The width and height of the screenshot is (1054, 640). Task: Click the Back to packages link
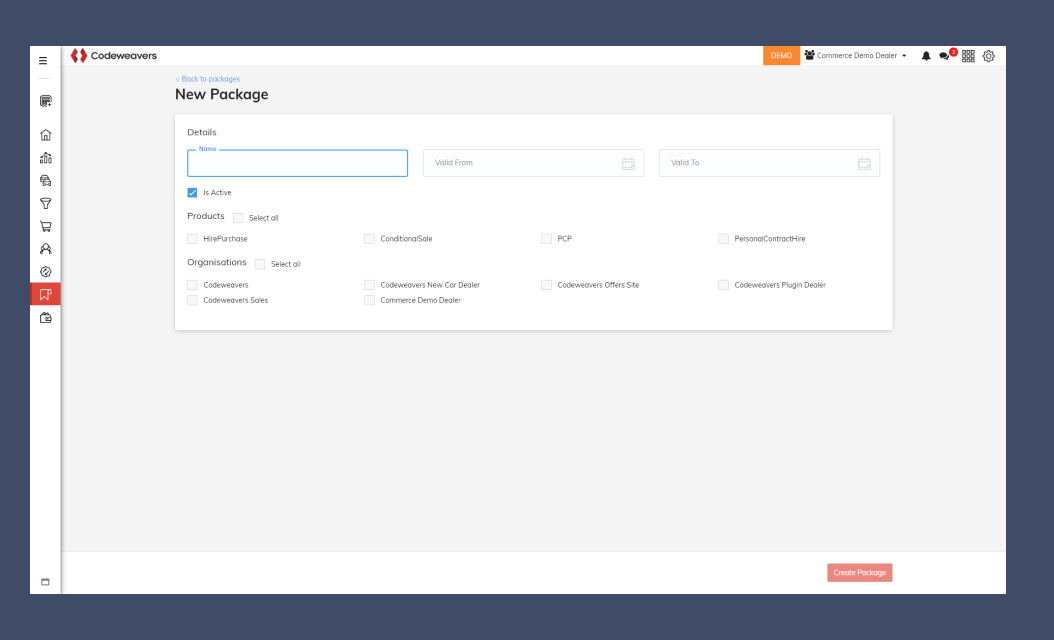[x=208, y=79]
